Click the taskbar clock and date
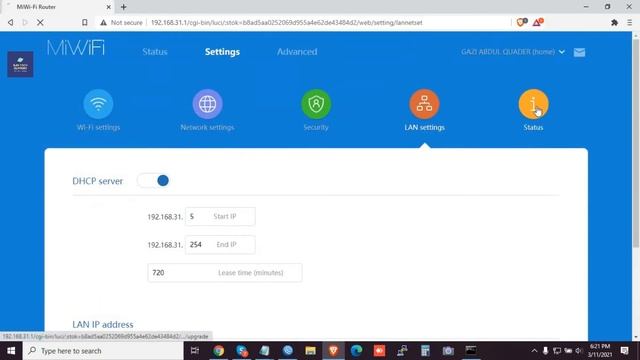 (600, 351)
